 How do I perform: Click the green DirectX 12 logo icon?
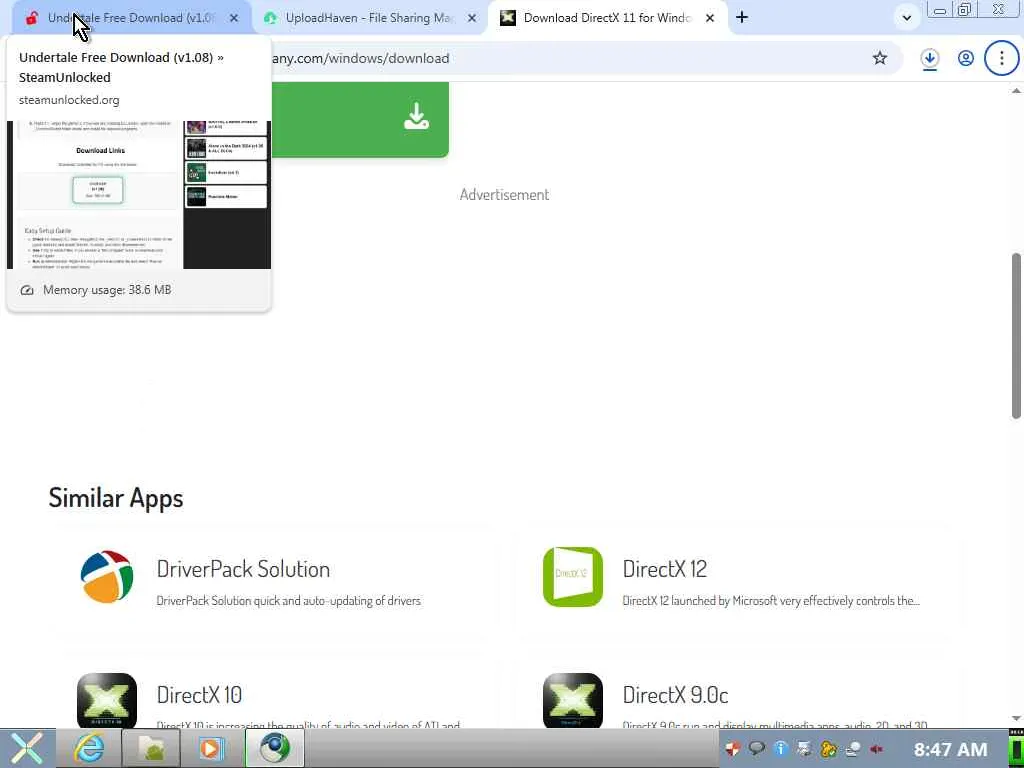point(573,577)
